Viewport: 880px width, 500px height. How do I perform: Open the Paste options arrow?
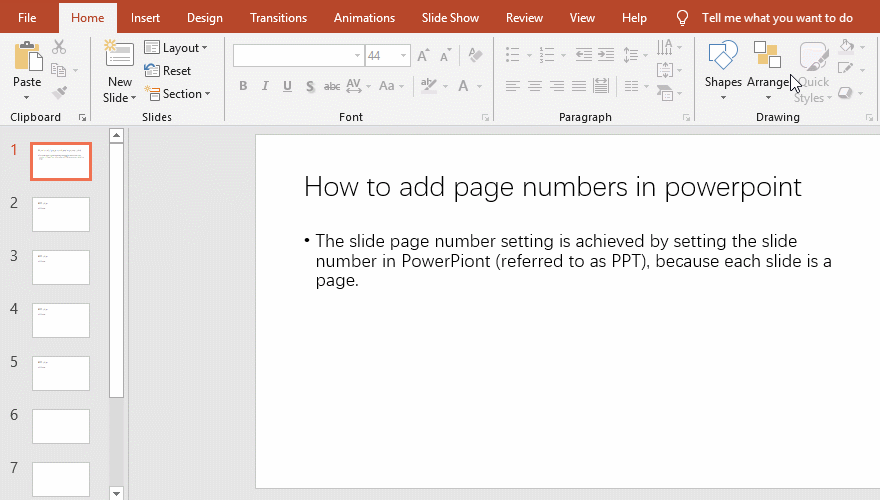[x=27, y=98]
